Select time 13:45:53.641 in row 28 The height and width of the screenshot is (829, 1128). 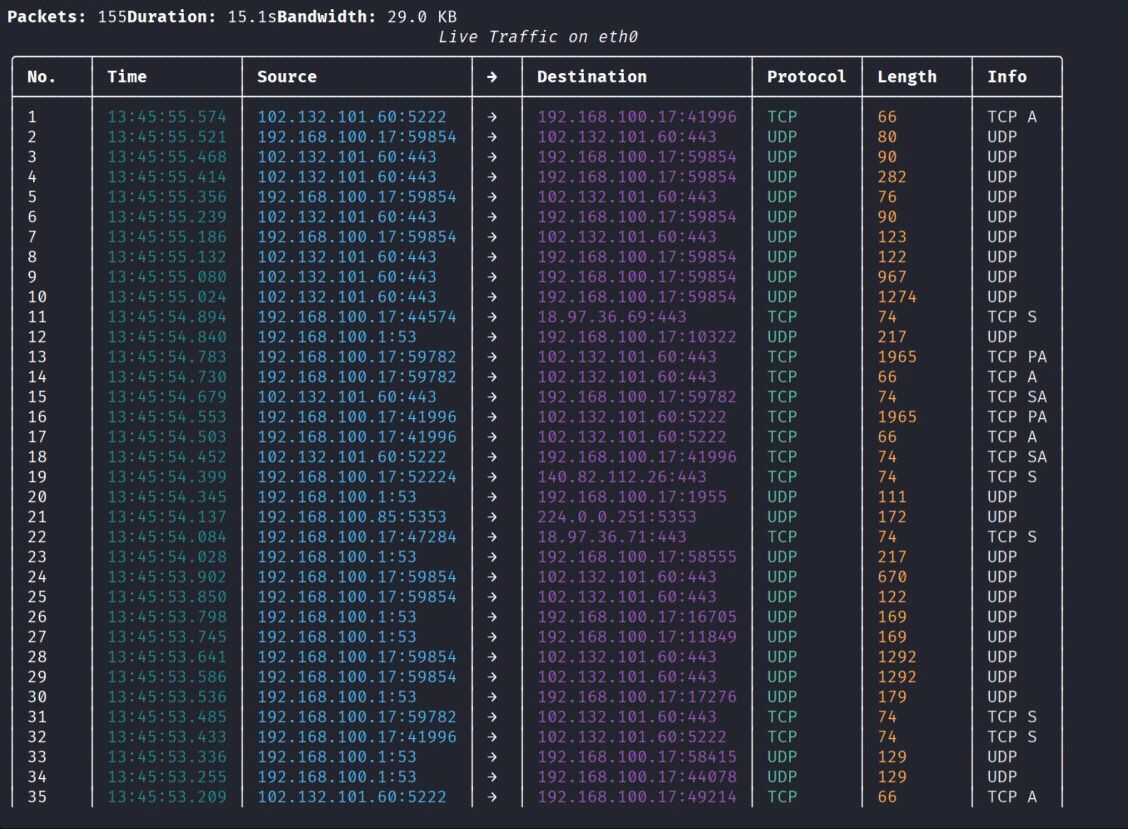pyautogui.click(x=167, y=657)
